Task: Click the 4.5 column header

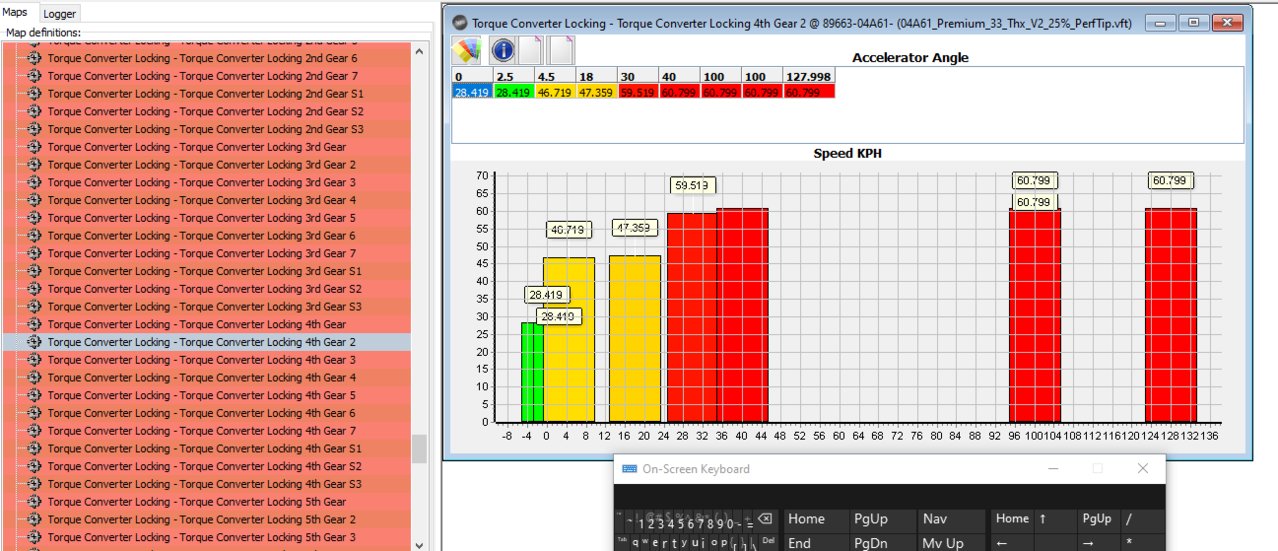Action: [x=555, y=77]
